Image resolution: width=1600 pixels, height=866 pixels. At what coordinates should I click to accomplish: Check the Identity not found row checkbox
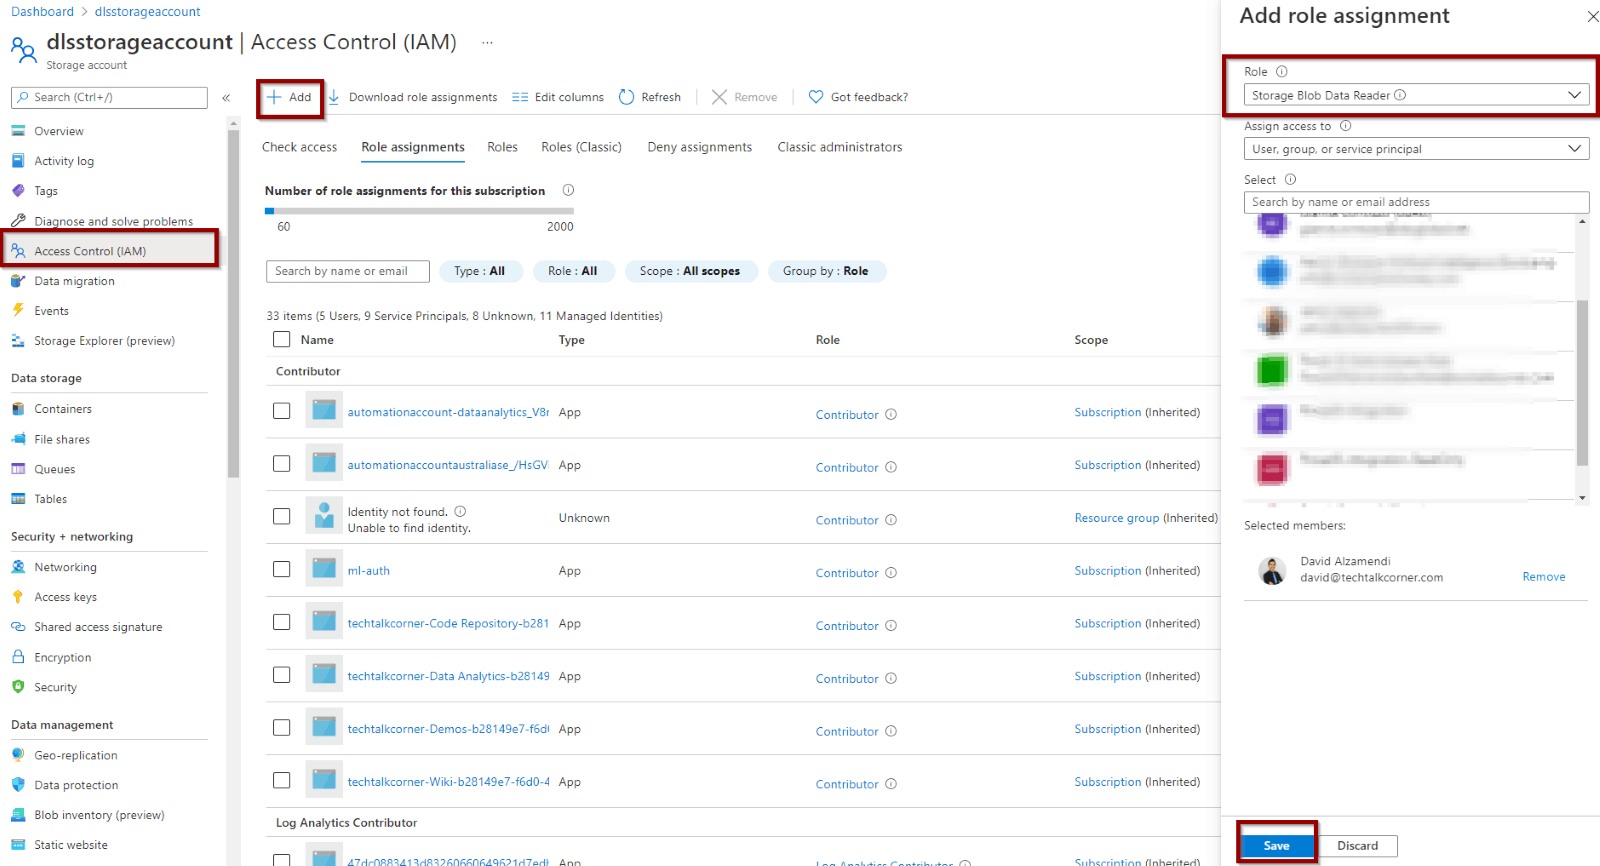pos(282,516)
